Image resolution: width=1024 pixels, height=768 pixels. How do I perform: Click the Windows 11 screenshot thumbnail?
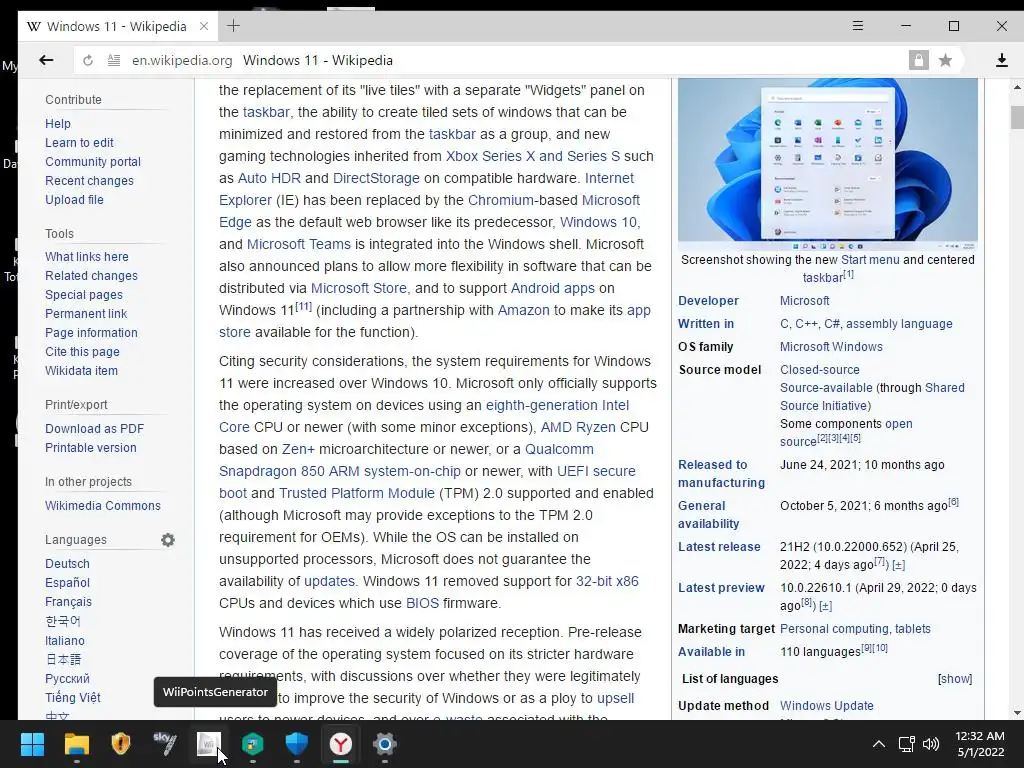tap(827, 164)
